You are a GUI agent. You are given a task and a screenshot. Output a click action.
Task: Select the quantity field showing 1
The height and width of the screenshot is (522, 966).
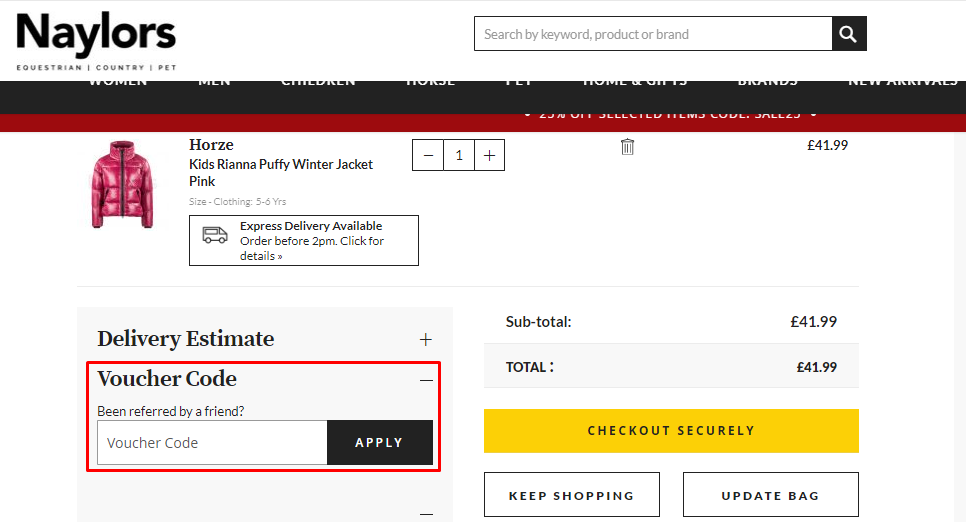[459, 155]
